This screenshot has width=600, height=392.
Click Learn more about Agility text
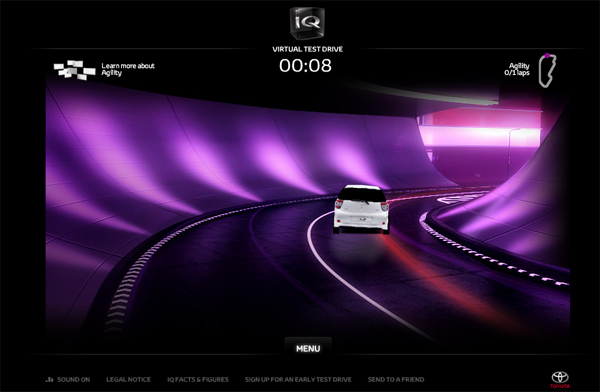128,69
